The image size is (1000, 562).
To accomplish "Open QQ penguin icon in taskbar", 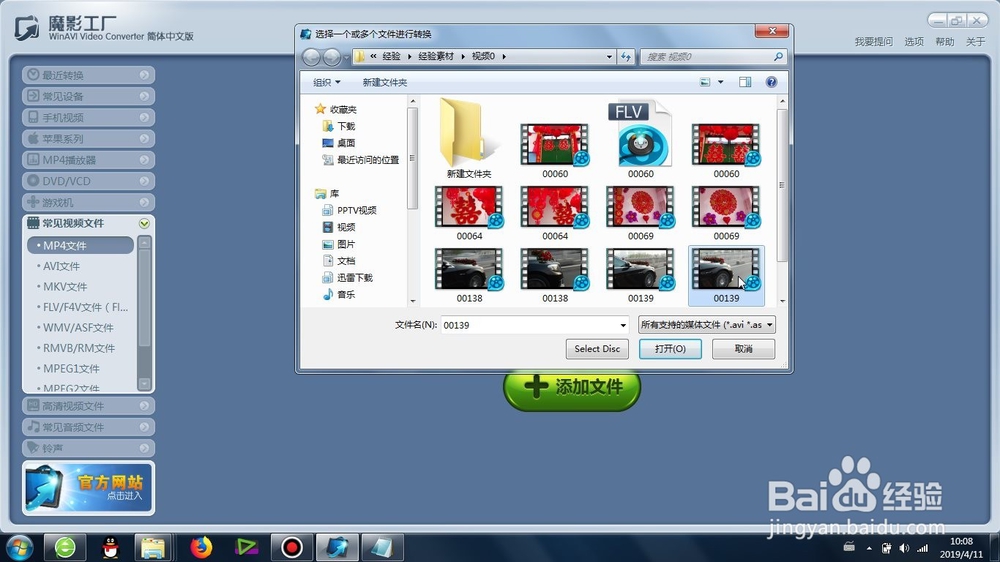I will (110, 547).
